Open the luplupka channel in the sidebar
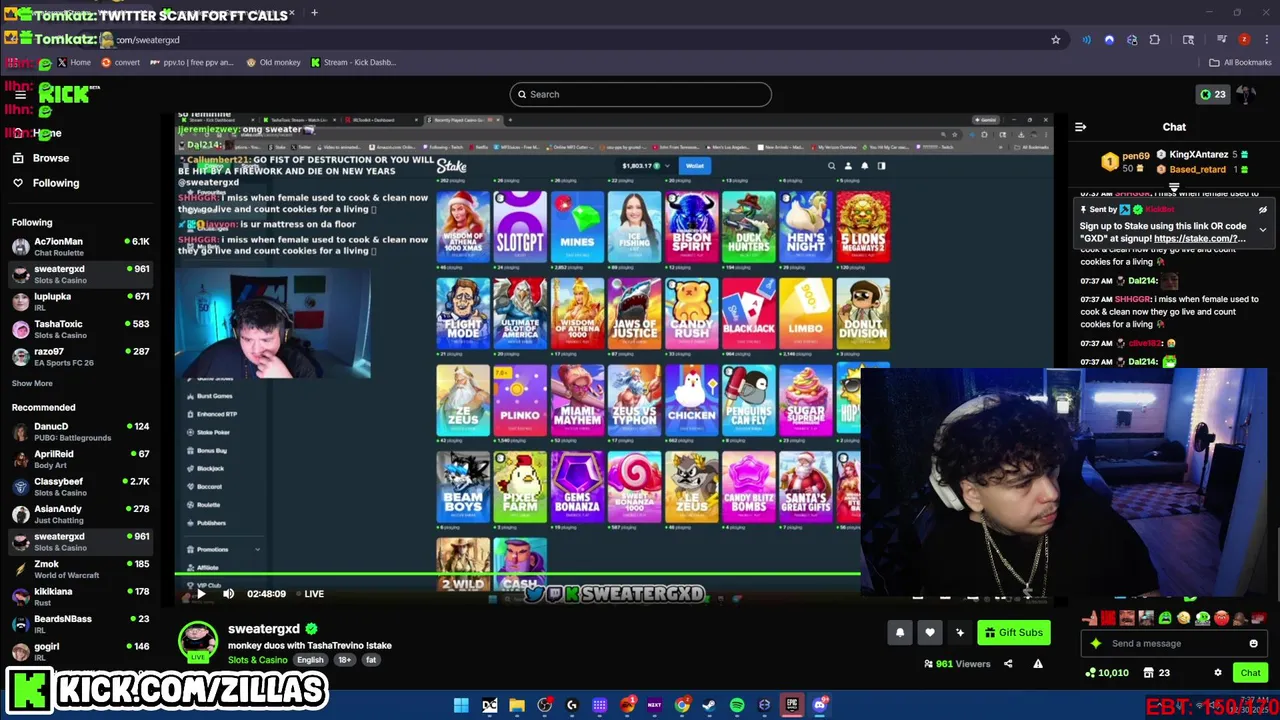The image size is (1280, 720). tap(80, 301)
